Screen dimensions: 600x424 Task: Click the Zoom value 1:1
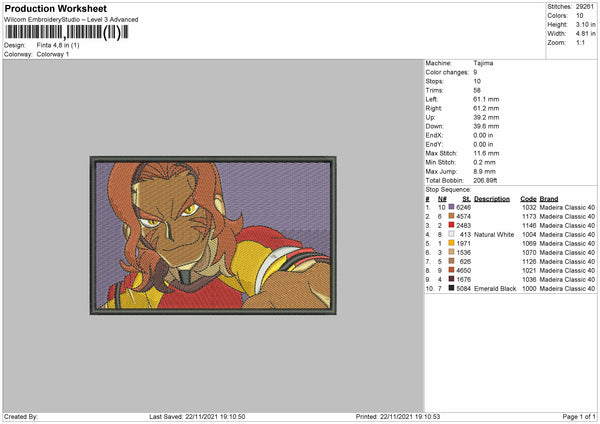point(580,42)
